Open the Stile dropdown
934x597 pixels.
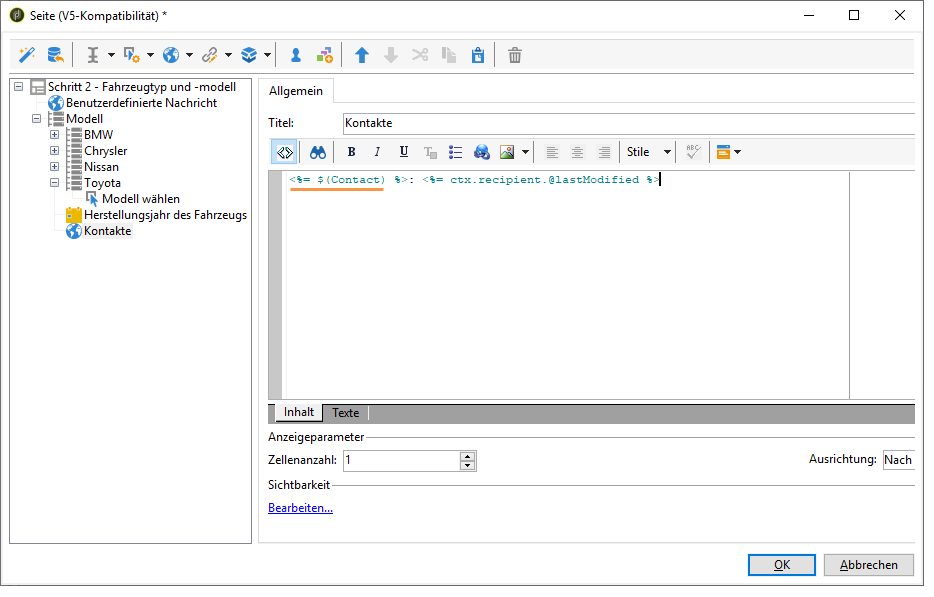(x=648, y=153)
